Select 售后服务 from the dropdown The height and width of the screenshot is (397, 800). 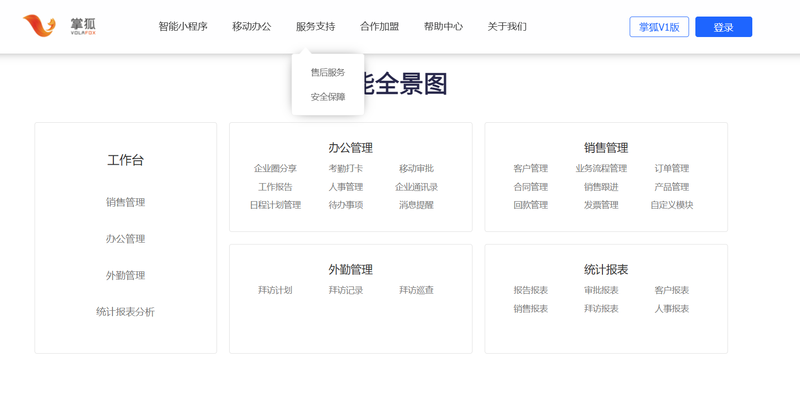(328, 72)
